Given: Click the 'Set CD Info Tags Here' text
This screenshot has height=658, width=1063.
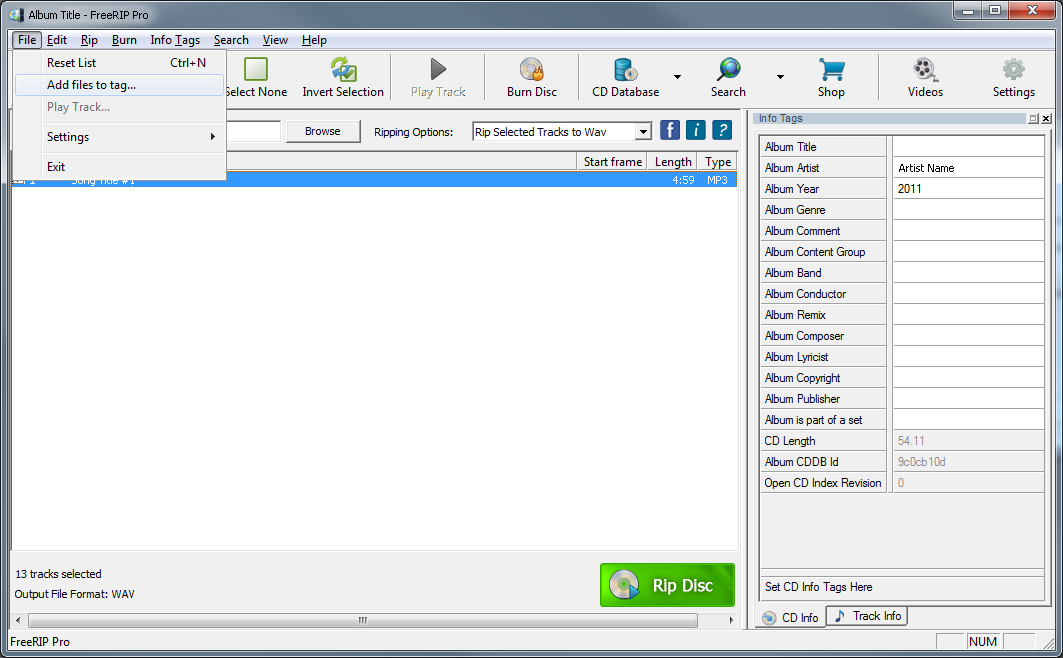Looking at the screenshot, I should coord(818,587).
